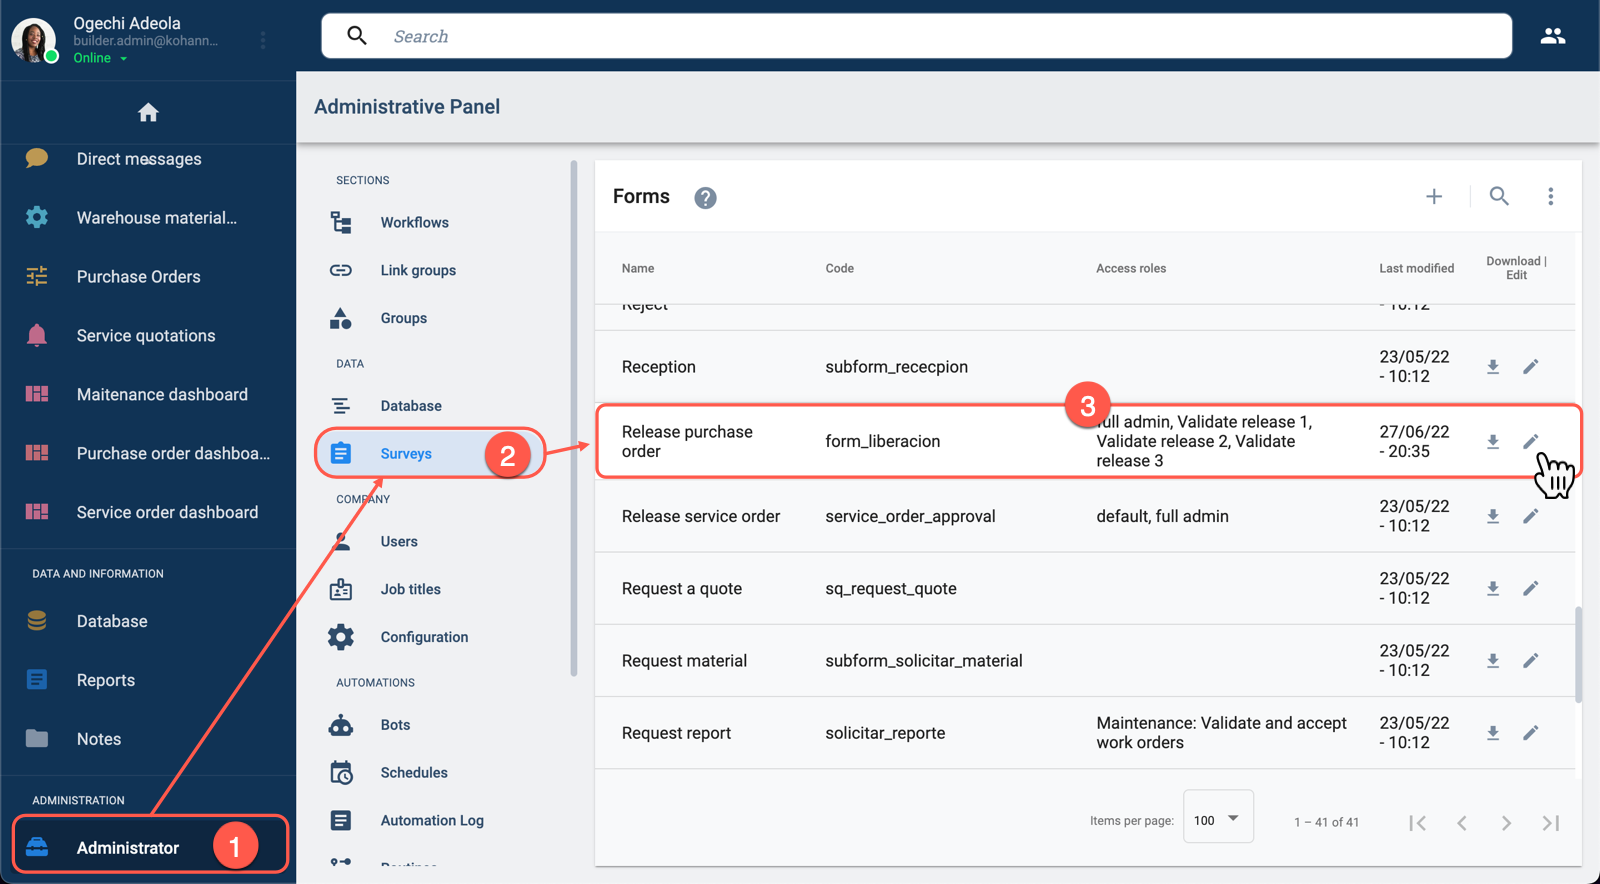Edit the Request report form
Screen dimensions: 1600x884
coord(1530,733)
